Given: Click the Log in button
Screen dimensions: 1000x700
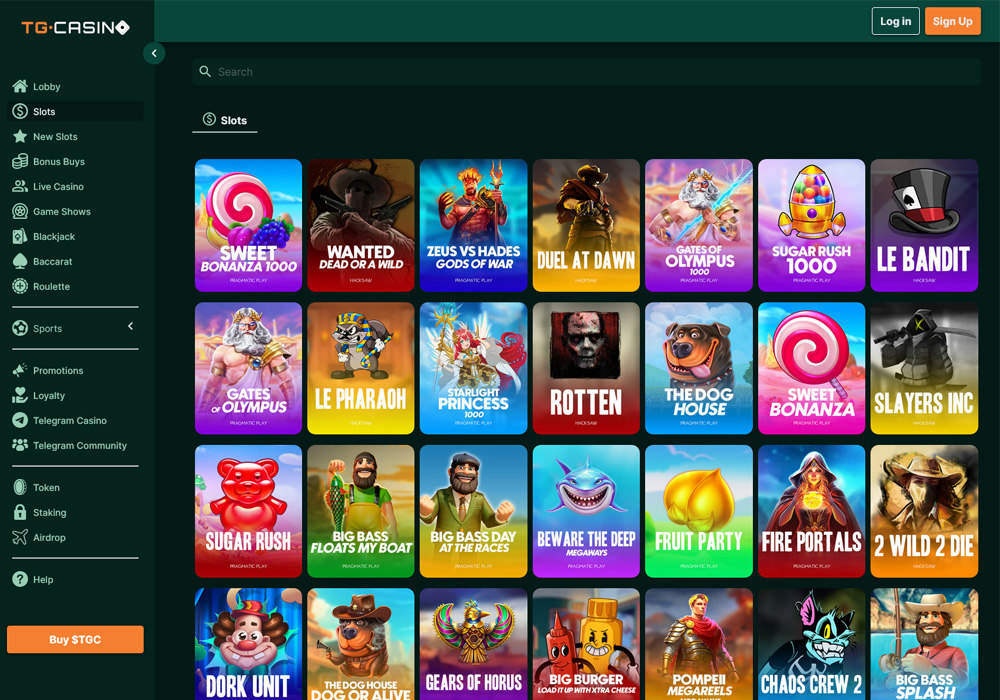Looking at the screenshot, I should (x=895, y=21).
